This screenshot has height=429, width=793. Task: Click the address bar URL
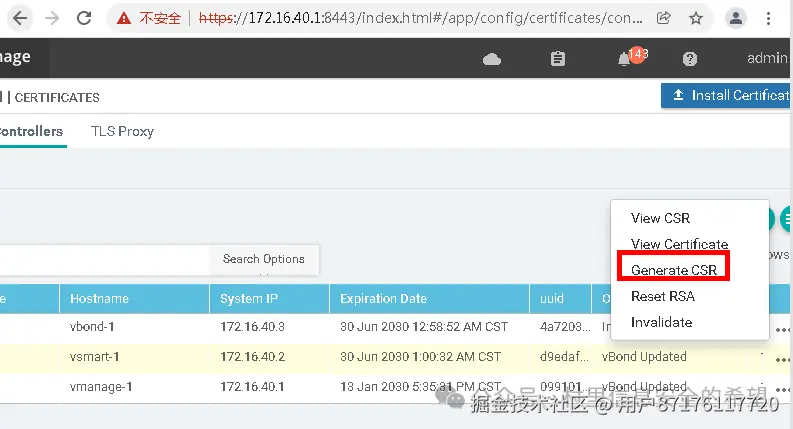pos(421,18)
